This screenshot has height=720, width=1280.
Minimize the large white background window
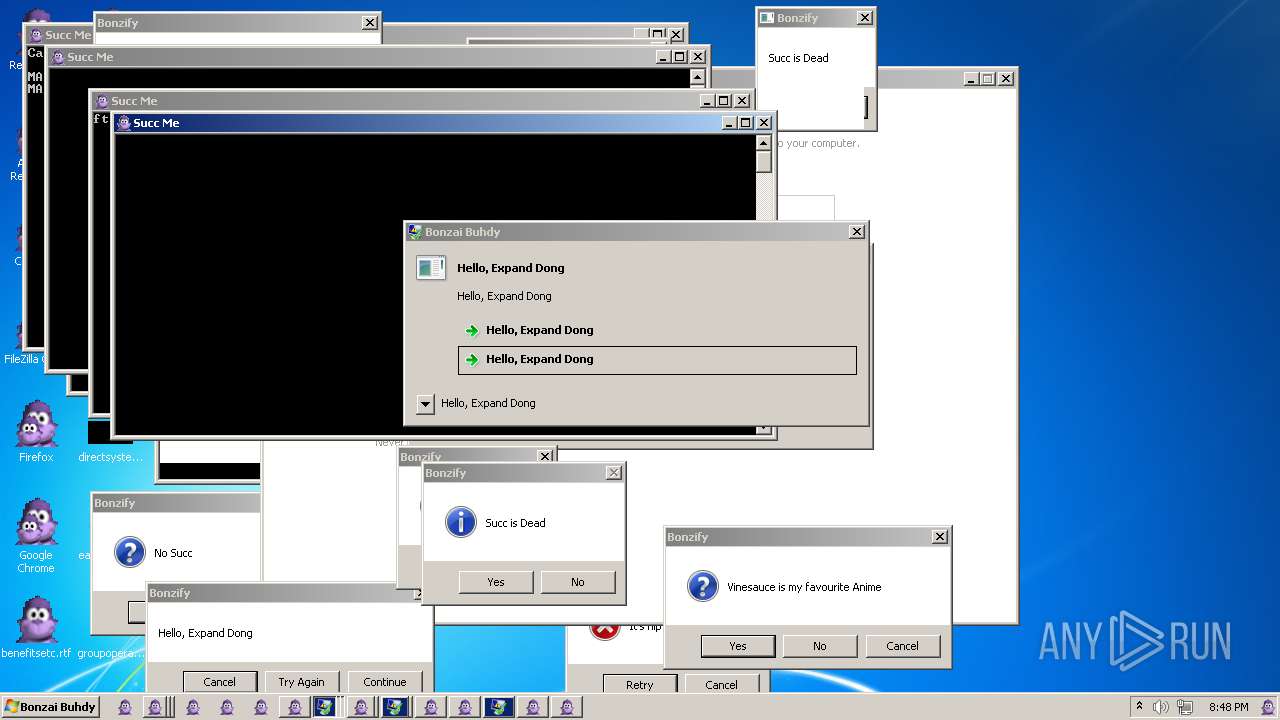click(971, 79)
